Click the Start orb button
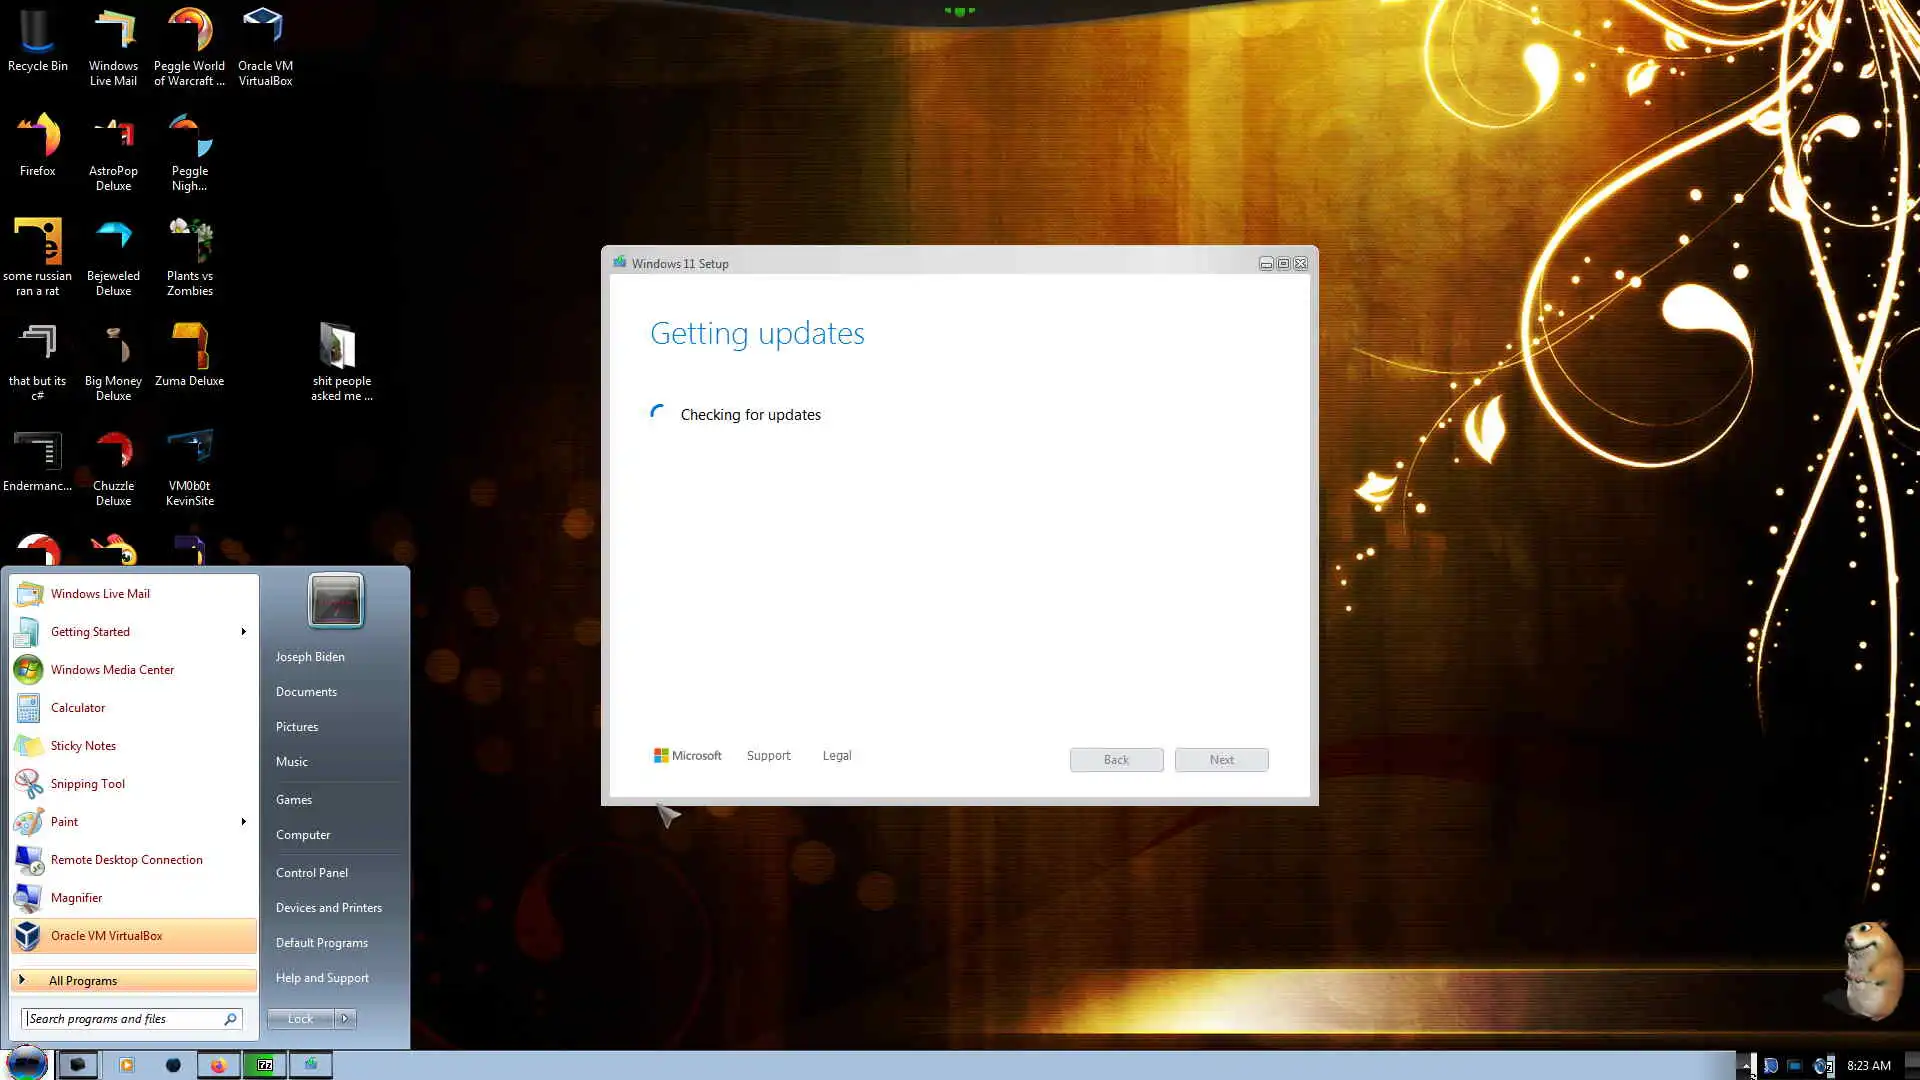The image size is (1920, 1080). tap(27, 1062)
